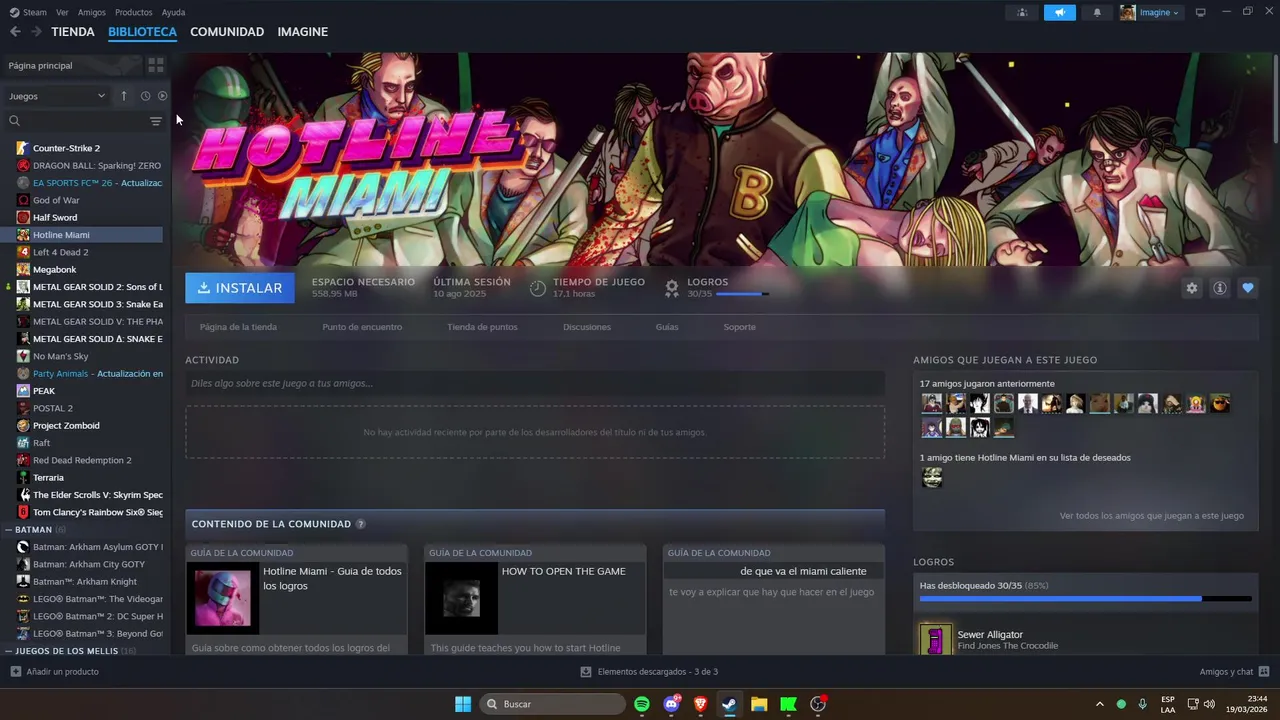Screen dimensions: 1280x720
Task: Switch to the COMUNIDAD tab
Action: click(x=227, y=32)
